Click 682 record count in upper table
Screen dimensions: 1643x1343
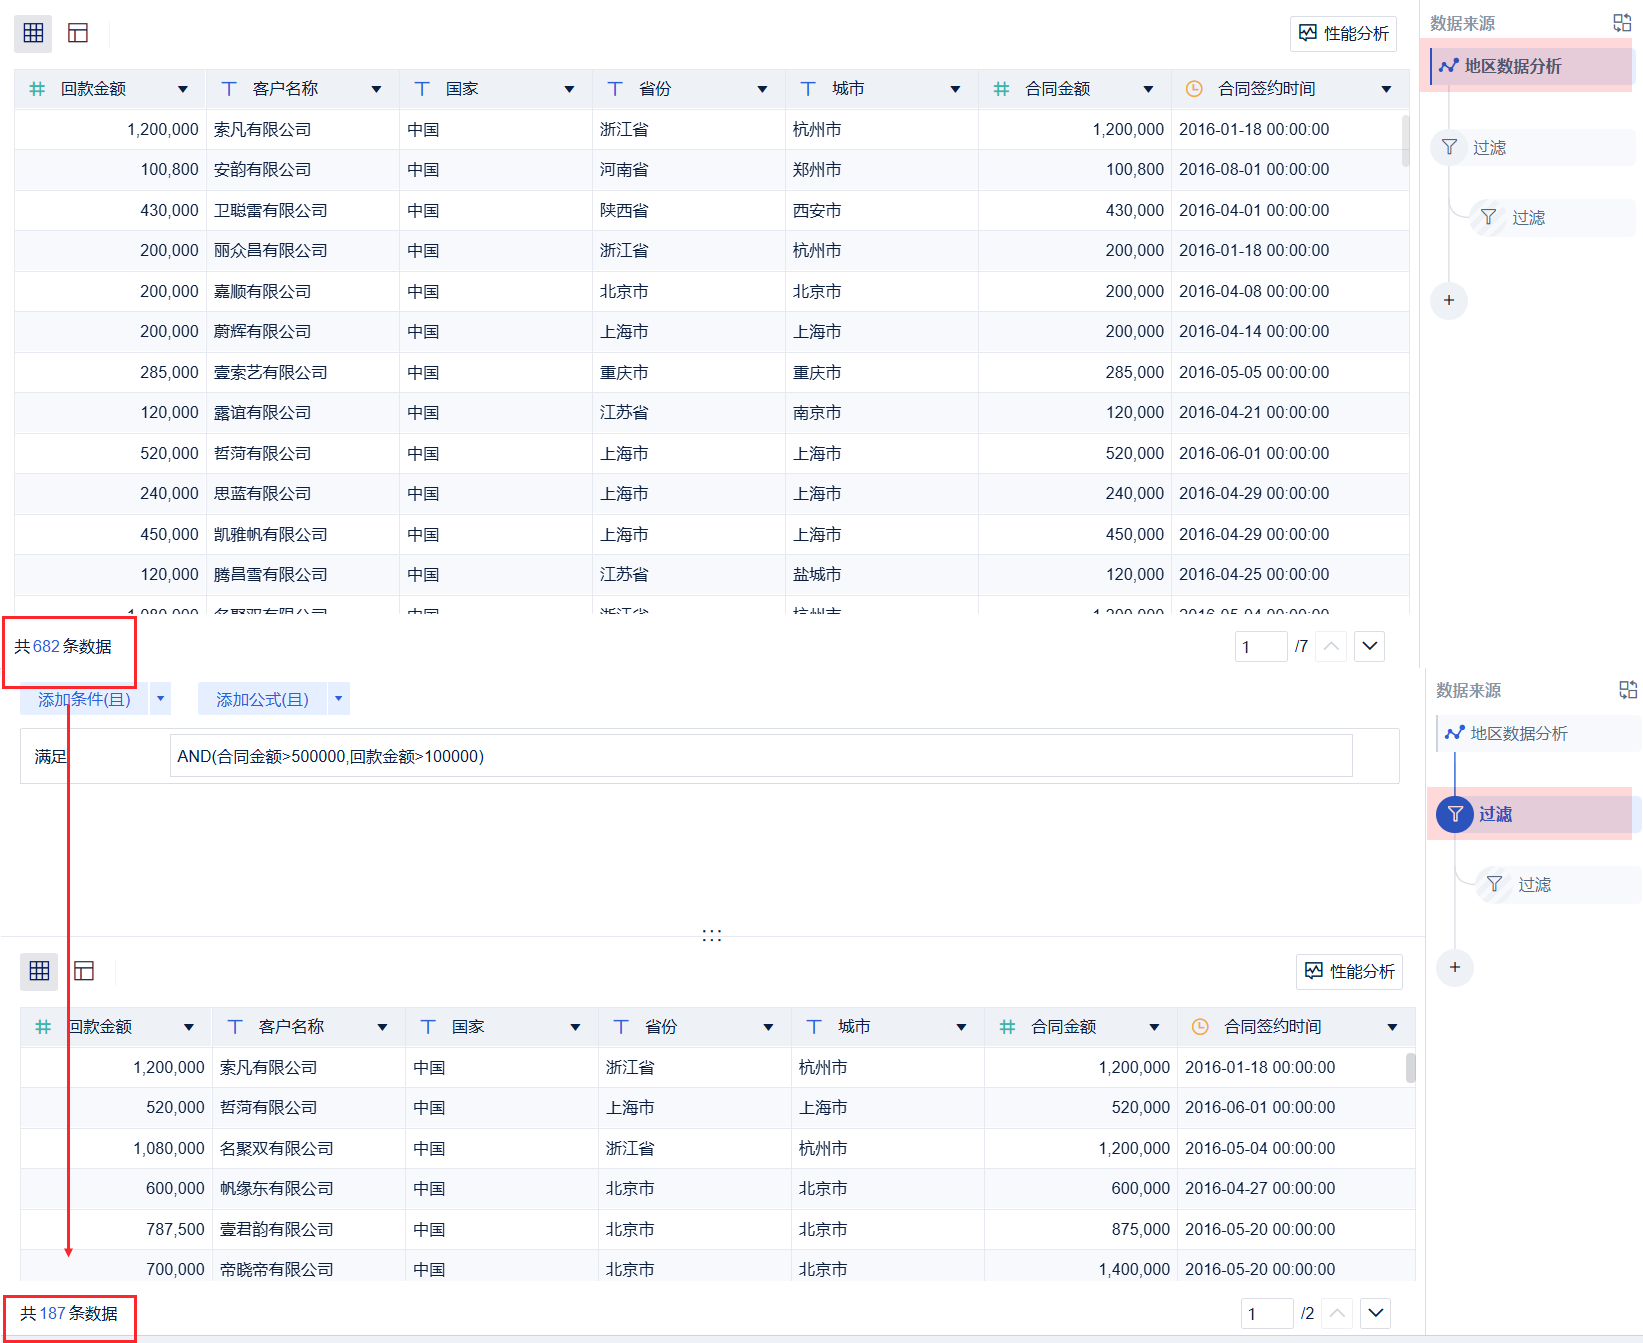(46, 647)
